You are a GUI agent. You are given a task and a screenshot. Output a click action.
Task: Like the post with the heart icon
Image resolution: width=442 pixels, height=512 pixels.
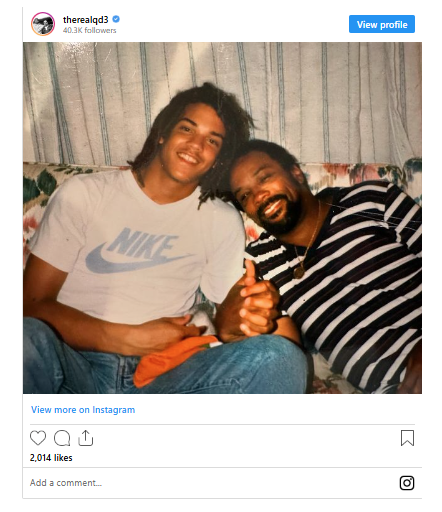[38, 438]
